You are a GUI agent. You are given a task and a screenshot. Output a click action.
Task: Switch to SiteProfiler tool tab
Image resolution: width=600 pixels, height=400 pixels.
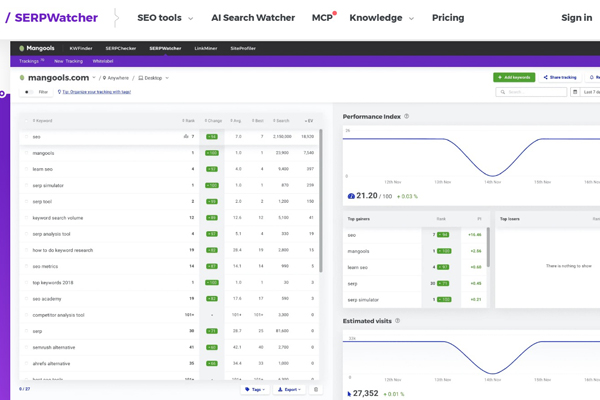coord(243,48)
